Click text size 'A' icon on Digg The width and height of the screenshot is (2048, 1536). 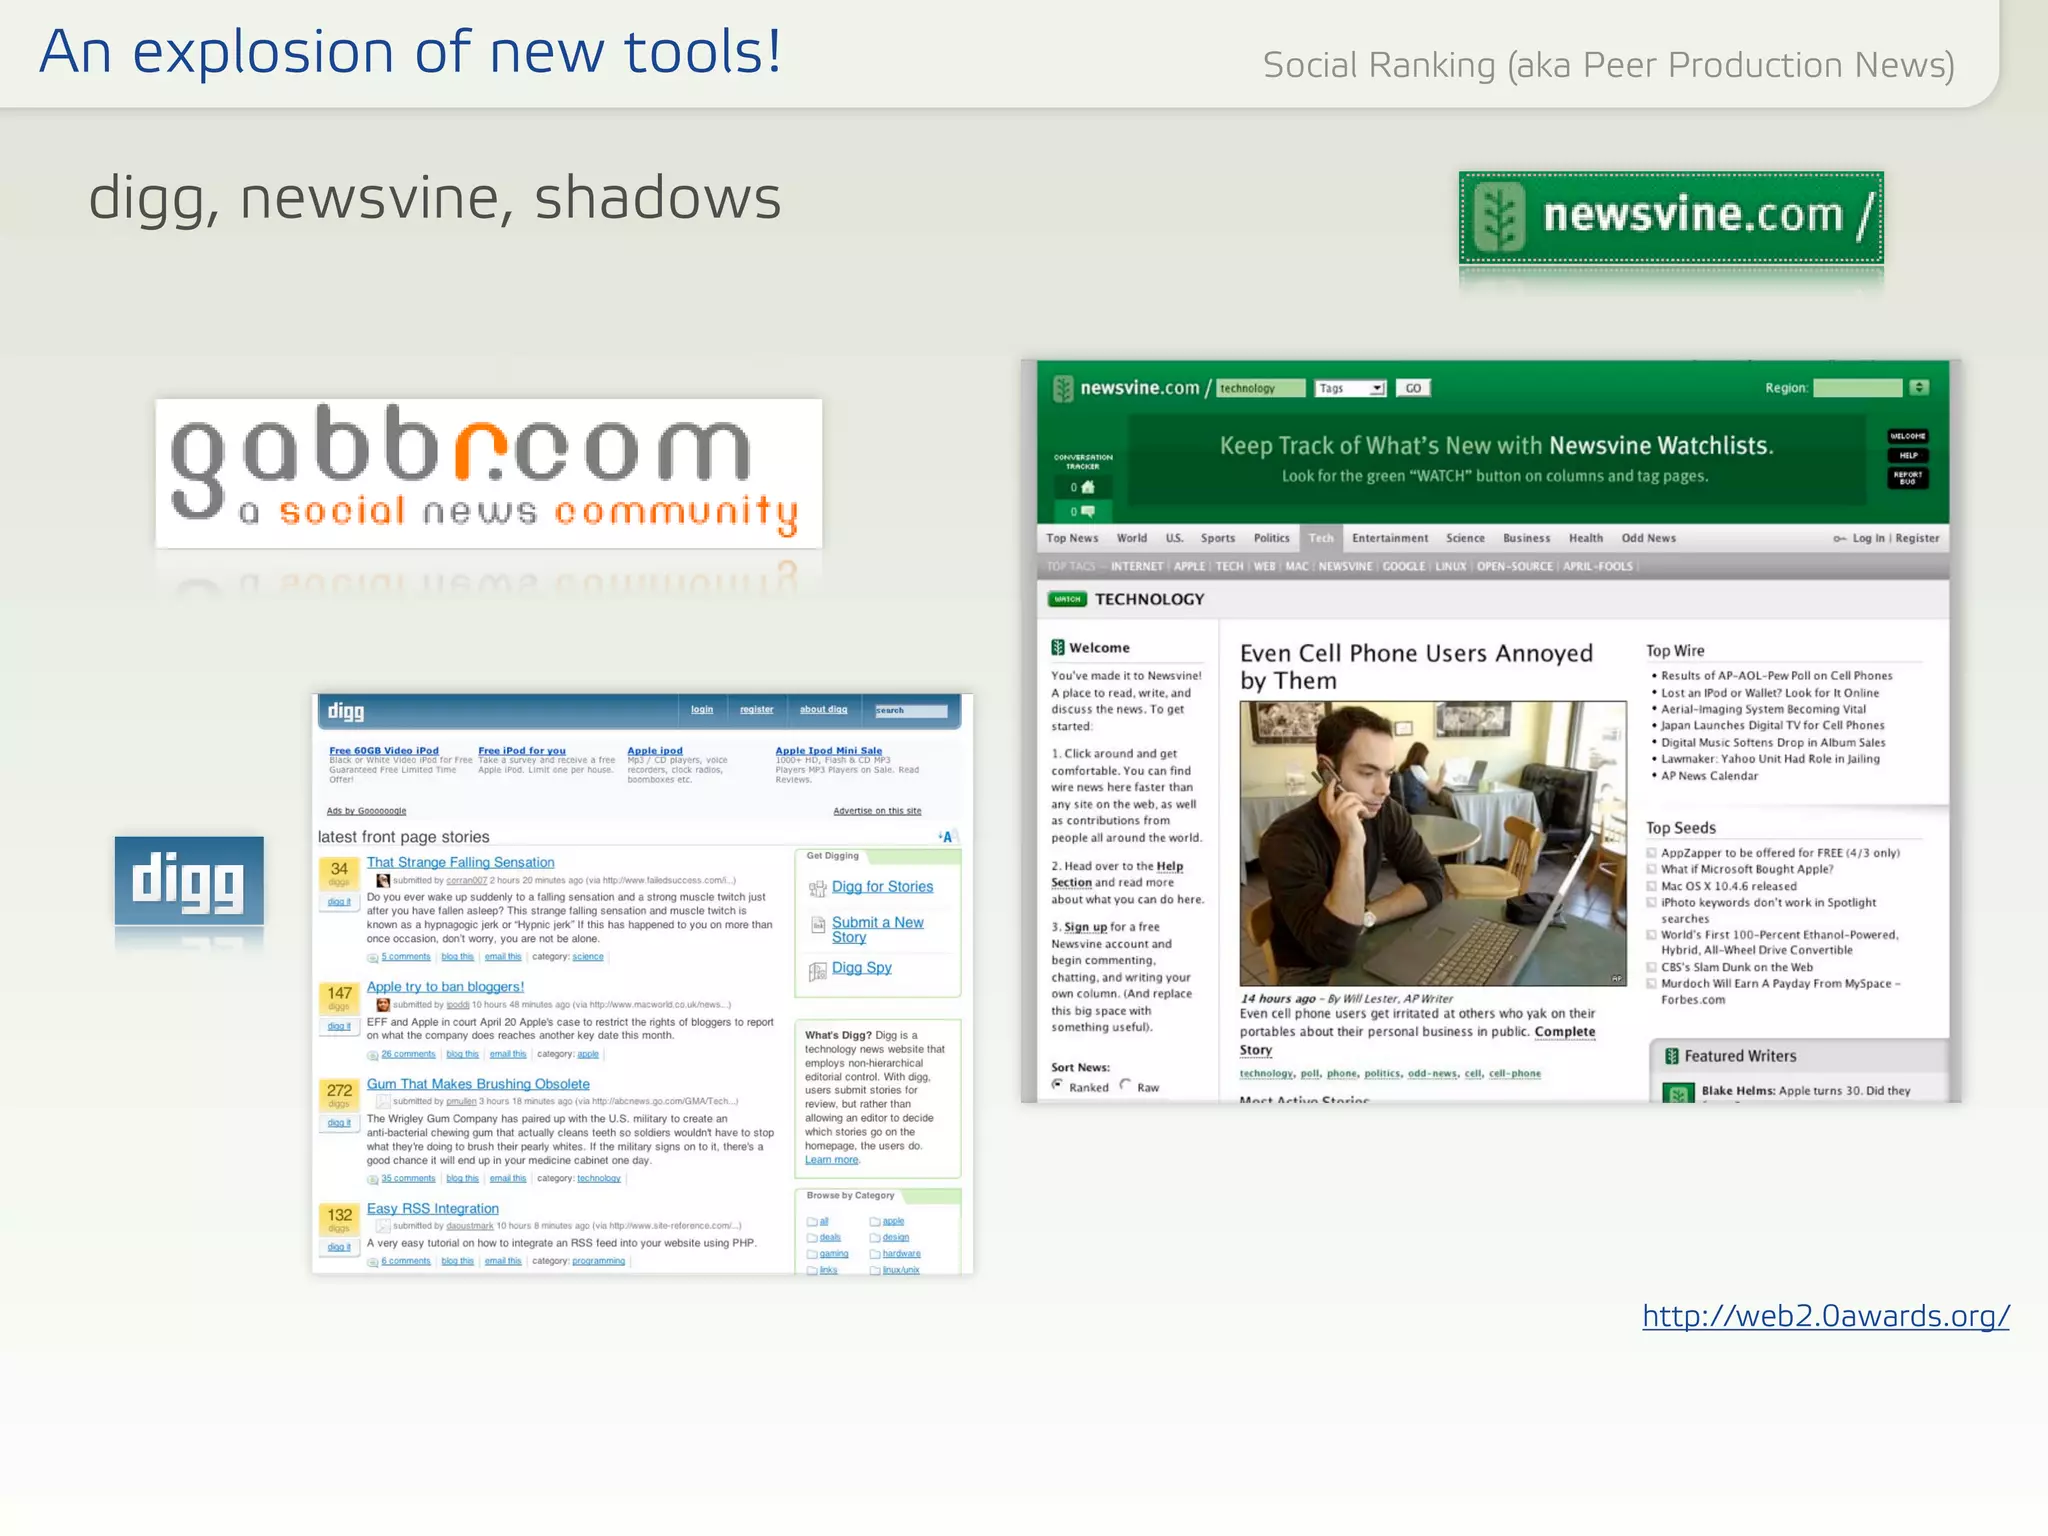[946, 837]
